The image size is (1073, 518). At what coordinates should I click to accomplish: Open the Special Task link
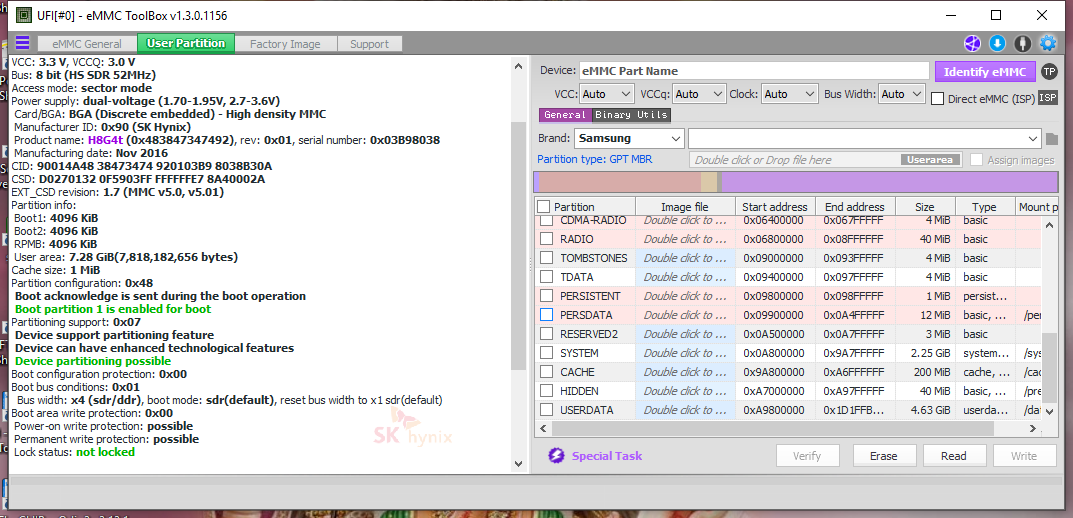point(607,456)
